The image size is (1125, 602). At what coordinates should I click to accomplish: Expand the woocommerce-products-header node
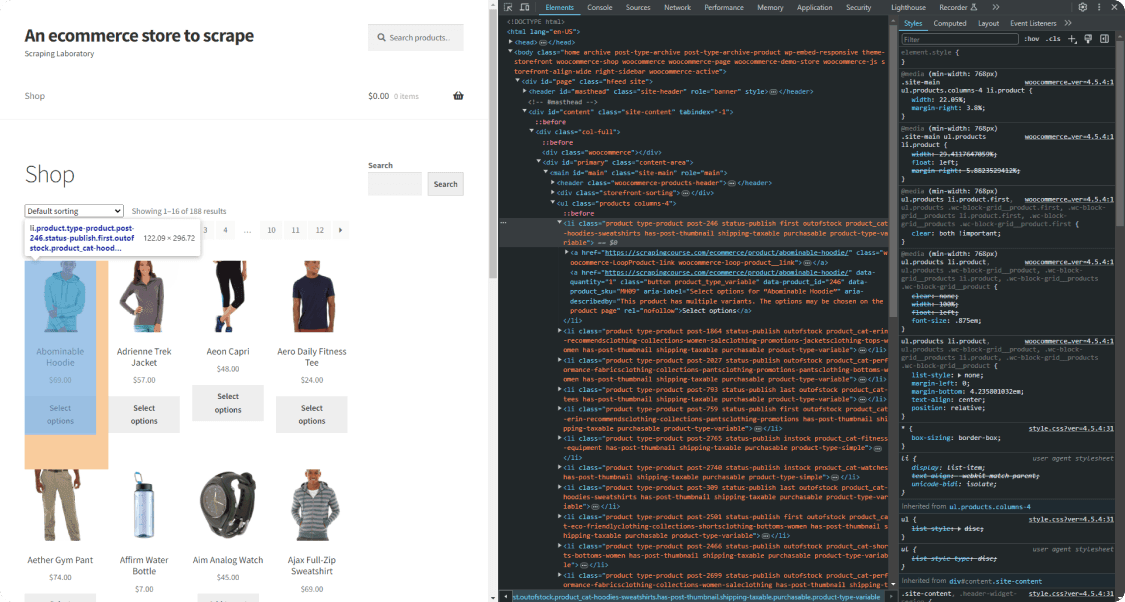click(x=552, y=183)
